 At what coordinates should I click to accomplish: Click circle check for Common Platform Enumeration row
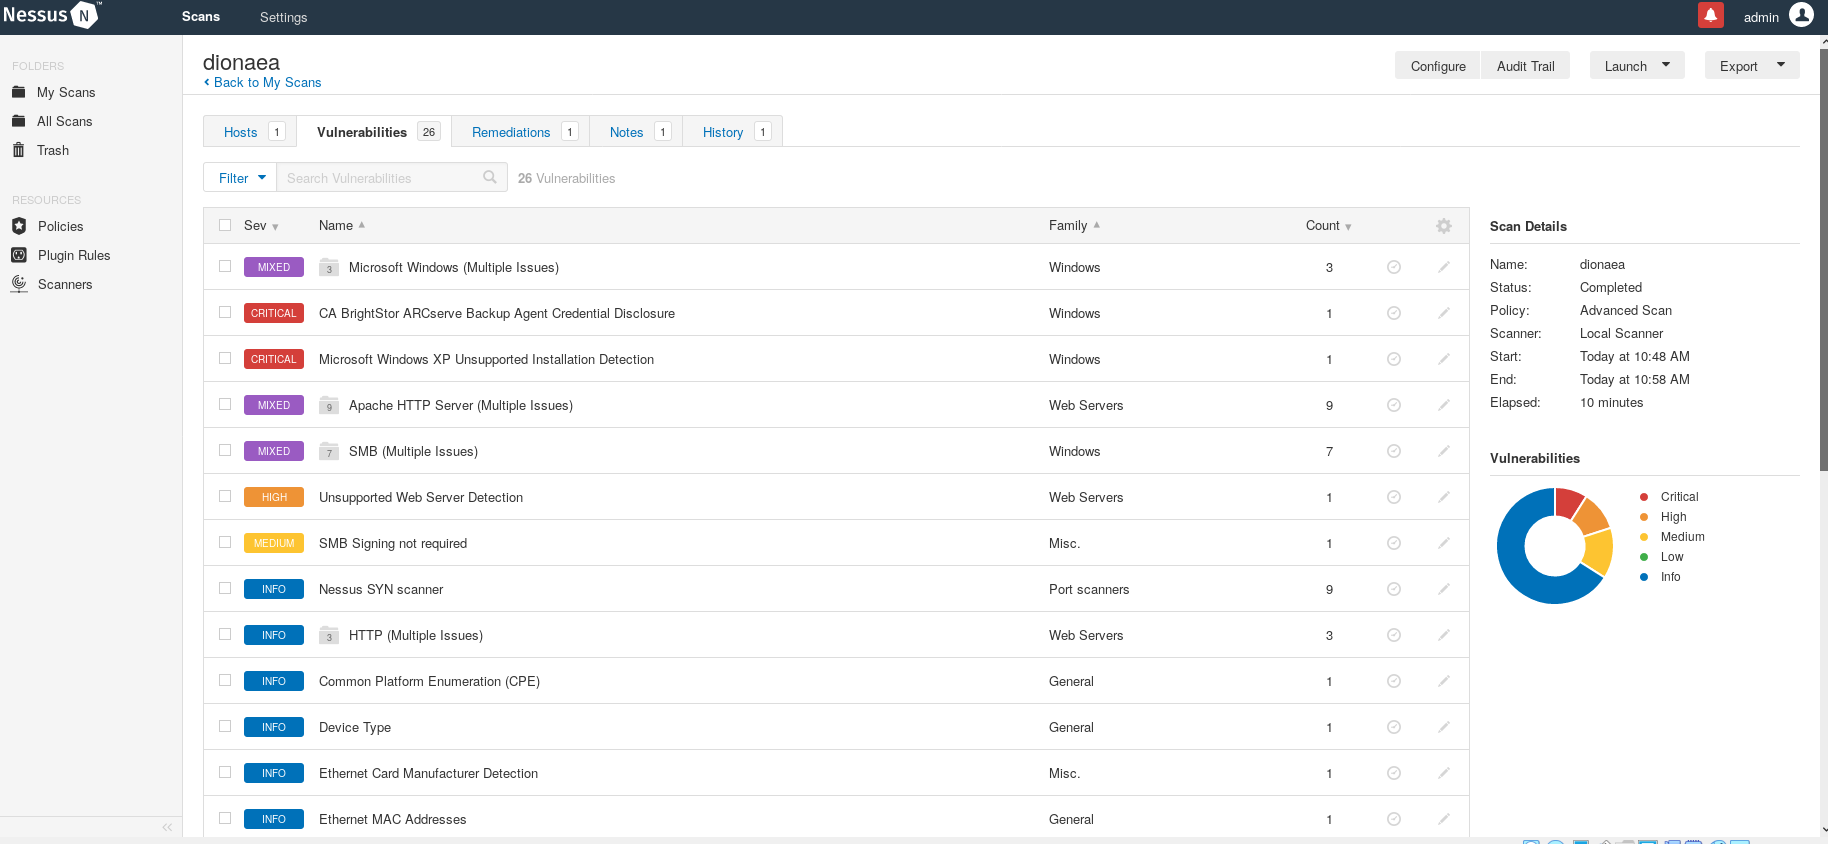(1394, 681)
